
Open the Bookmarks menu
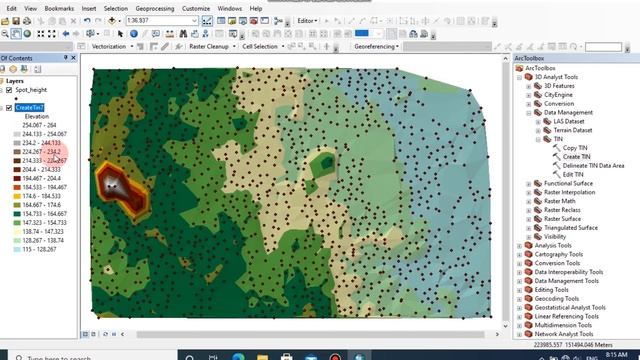click(59, 8)
